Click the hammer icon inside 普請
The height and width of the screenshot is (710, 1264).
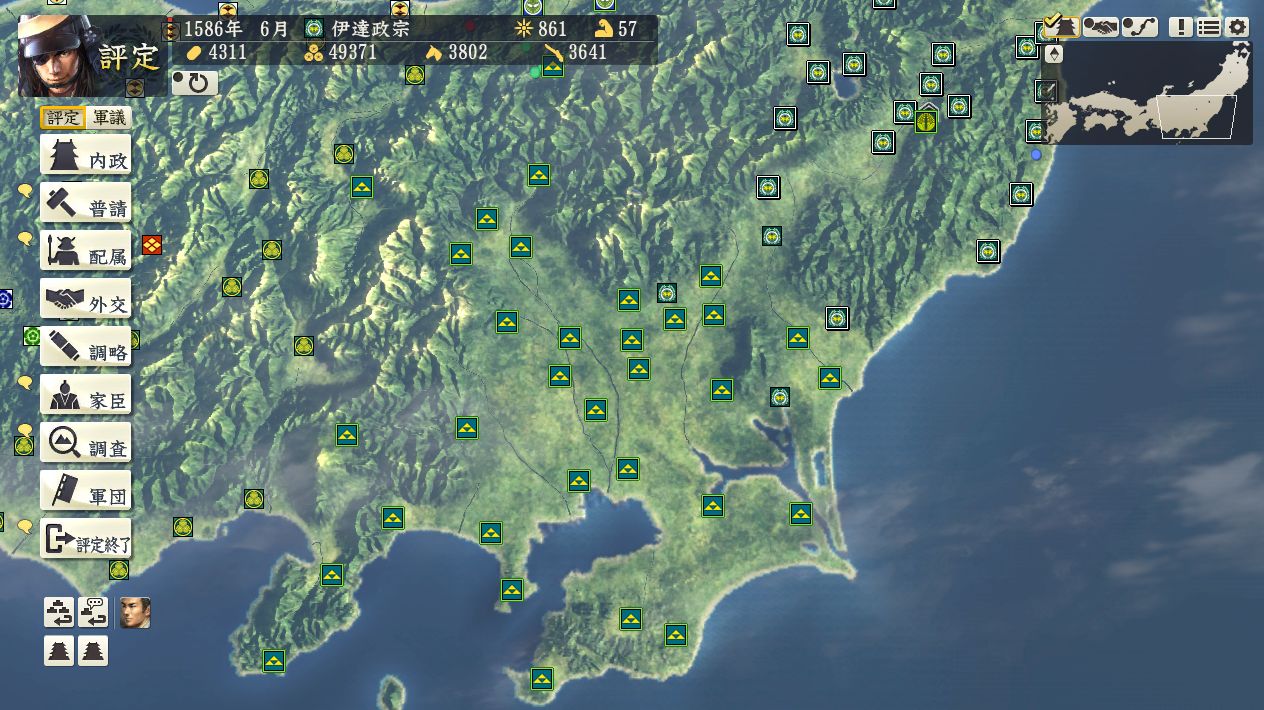click(x=62, y=204)
